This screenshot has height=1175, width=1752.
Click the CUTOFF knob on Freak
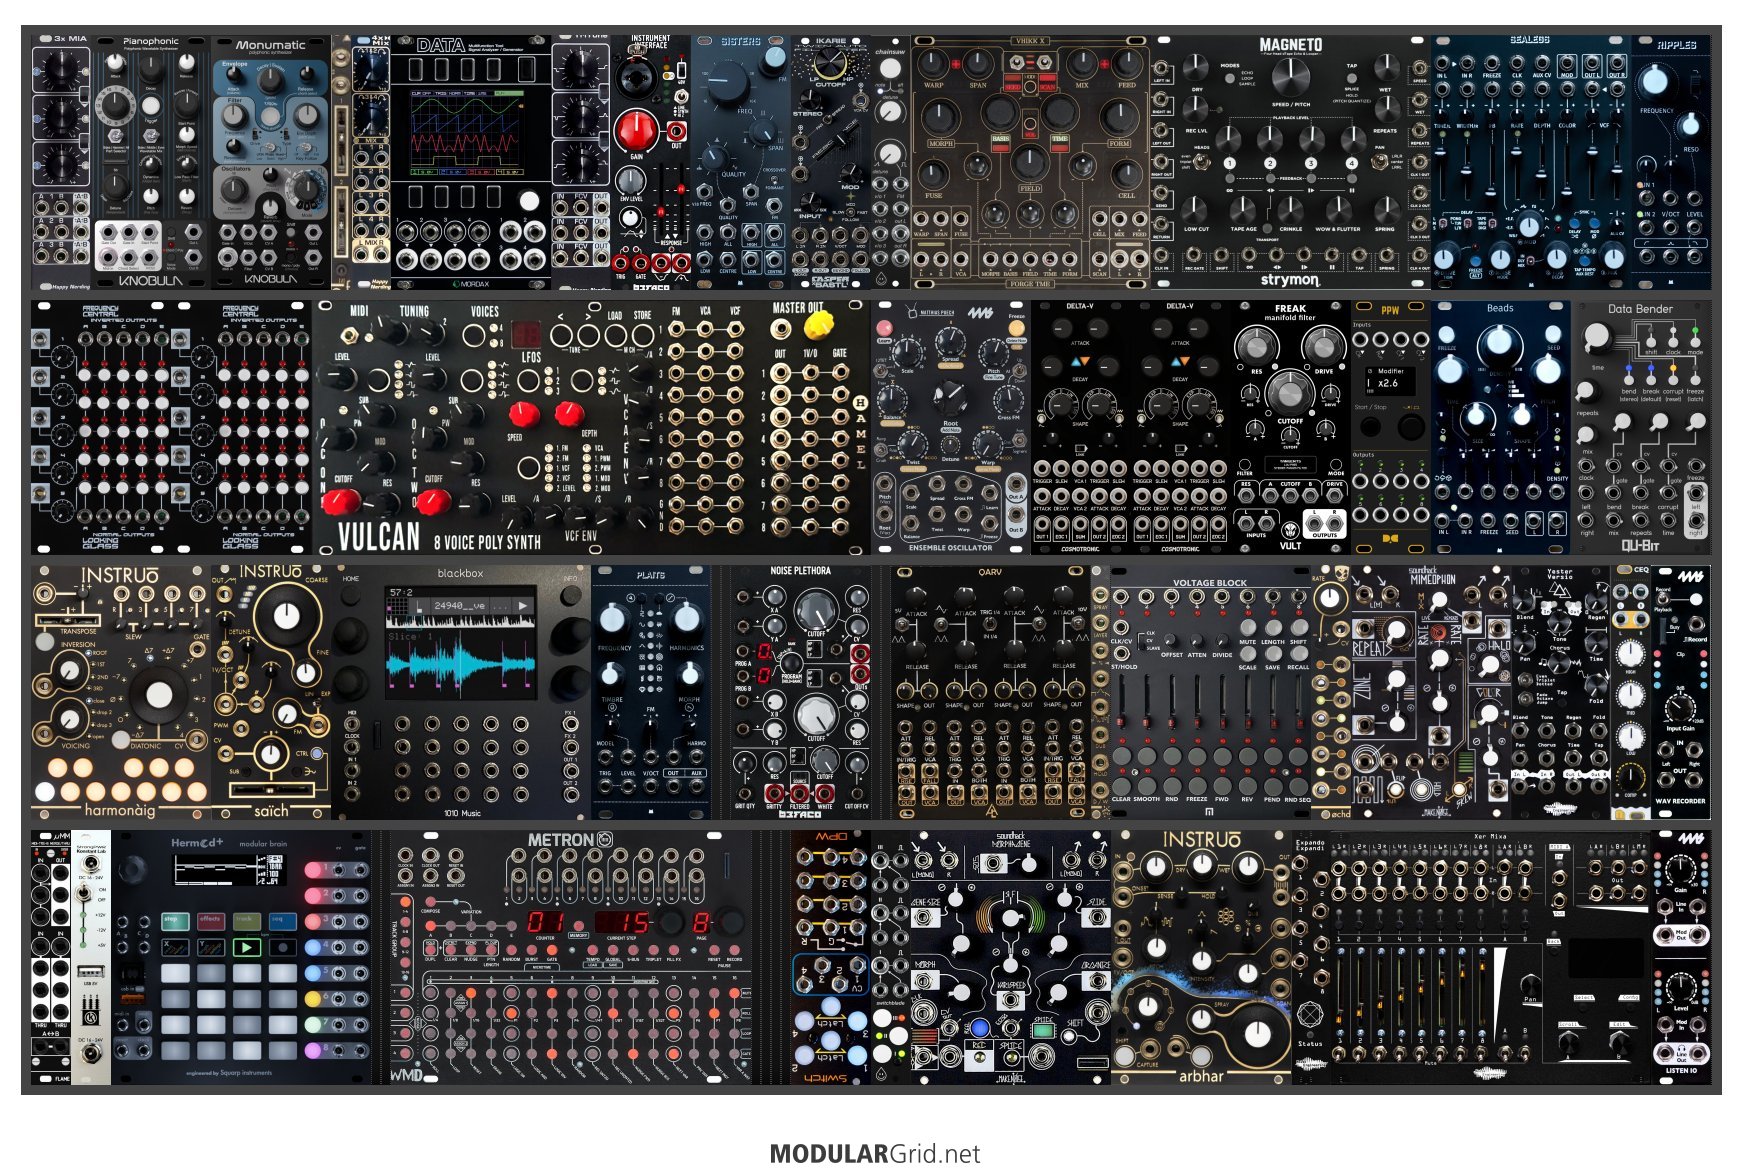[x=1290, y=391]
